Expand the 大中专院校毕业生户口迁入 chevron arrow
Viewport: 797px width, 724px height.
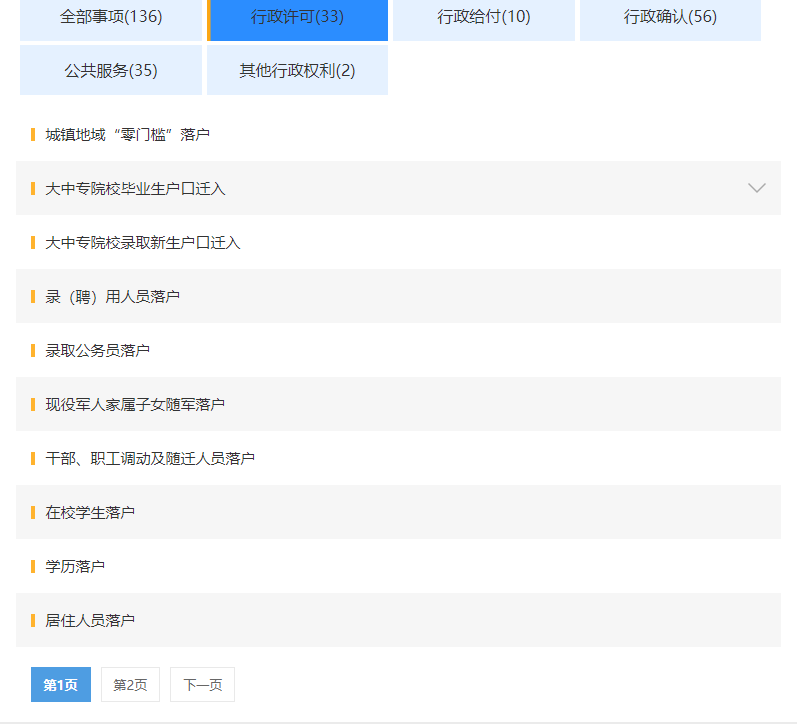757,188
